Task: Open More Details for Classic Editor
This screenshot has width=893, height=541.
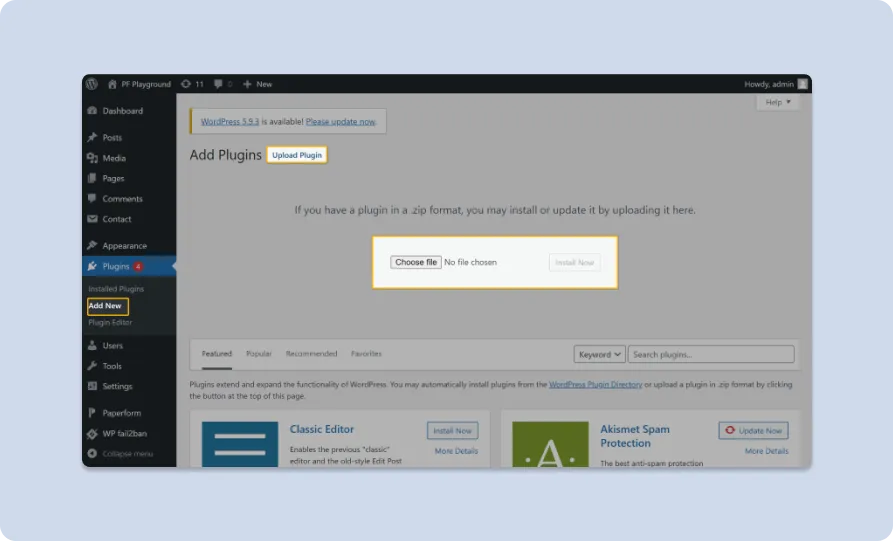Action: tap(456, 450)
